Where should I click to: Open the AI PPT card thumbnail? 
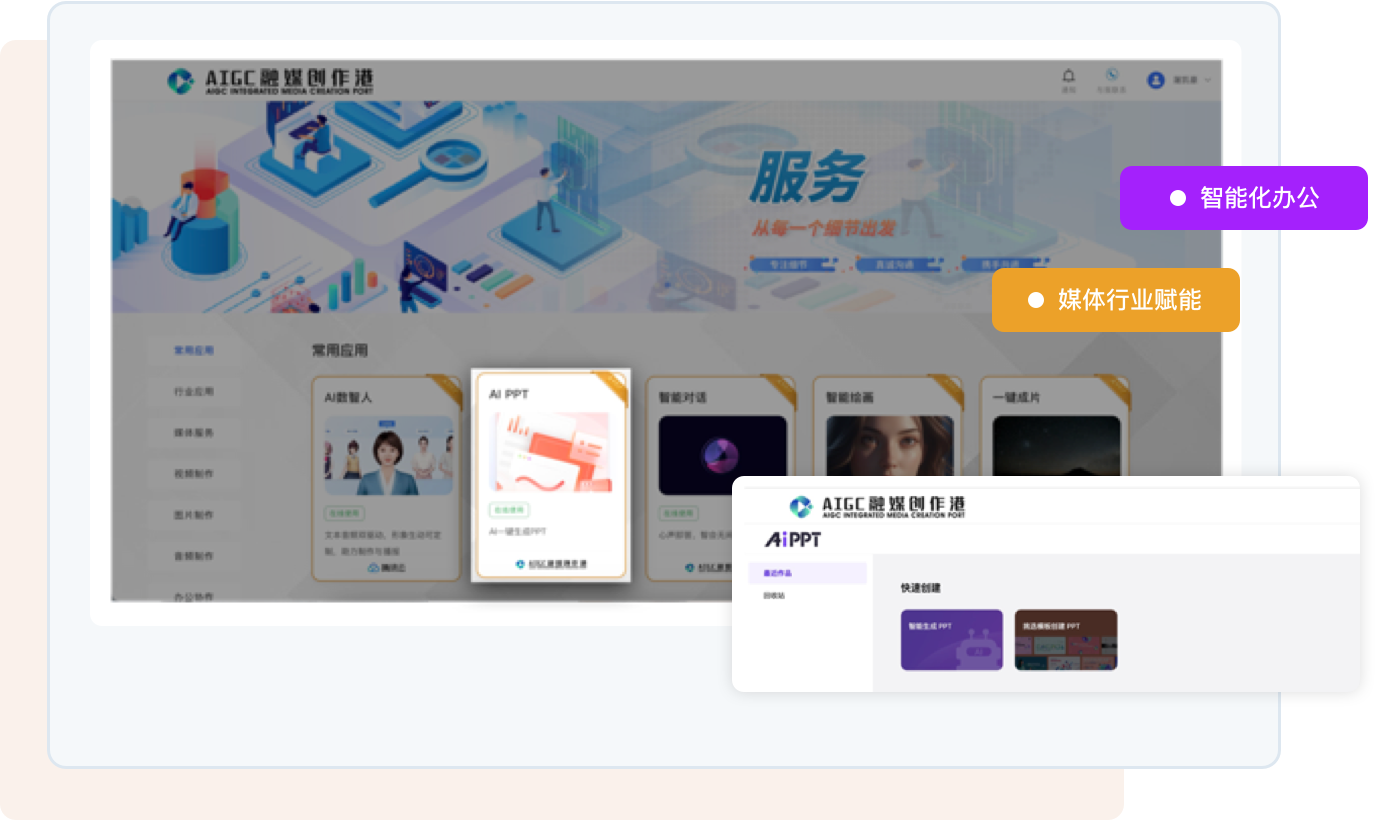(550, 452)
